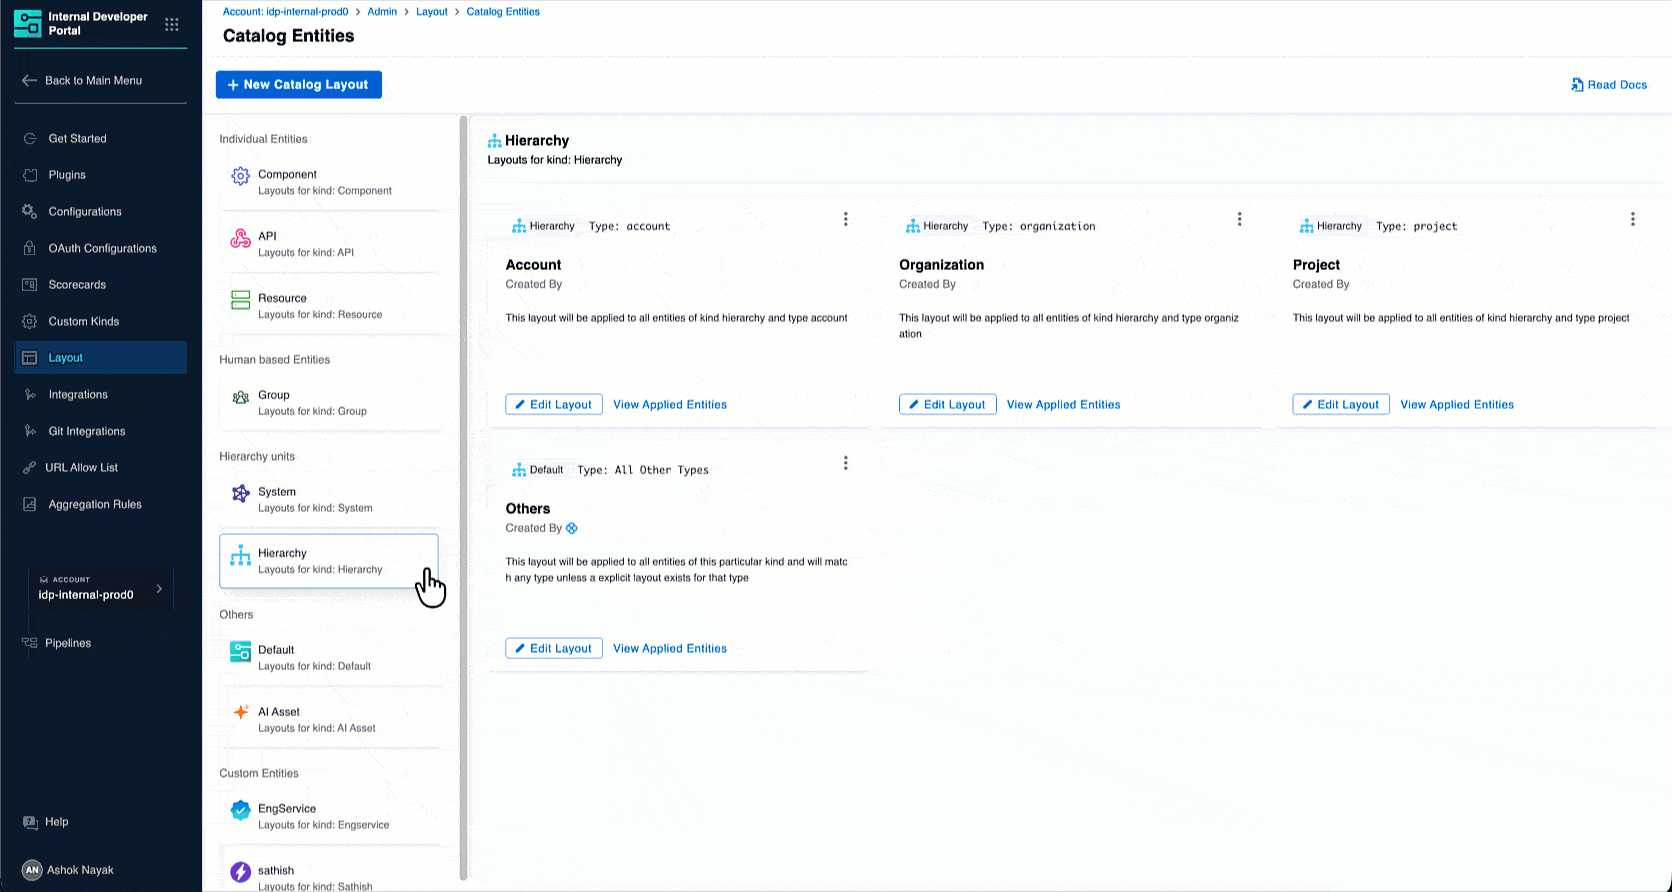Open Ashok Nayak user profile
Screen dimensions: 1672x892
click(68, 870)
